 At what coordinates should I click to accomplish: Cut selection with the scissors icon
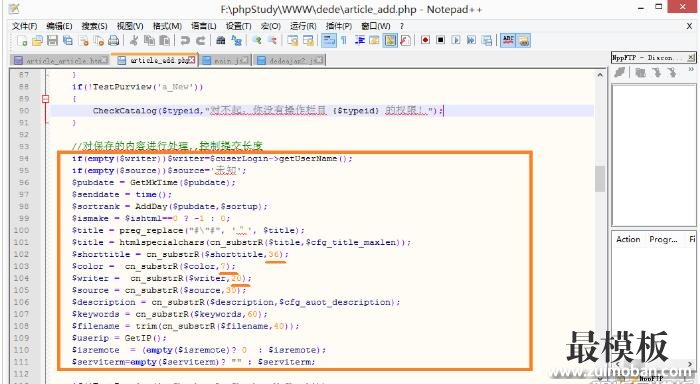(133, 41)
